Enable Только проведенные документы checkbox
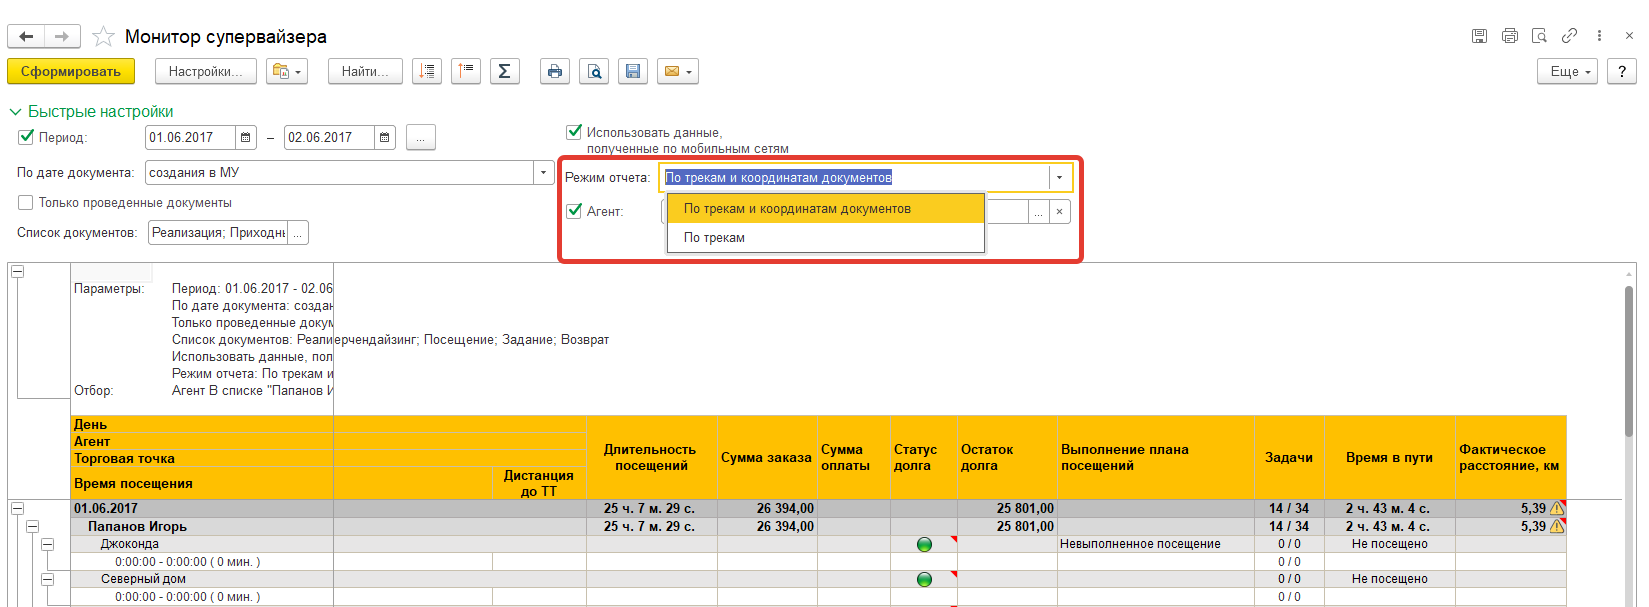The height and width of the screenshot is (607, 1649). (26, 203)
